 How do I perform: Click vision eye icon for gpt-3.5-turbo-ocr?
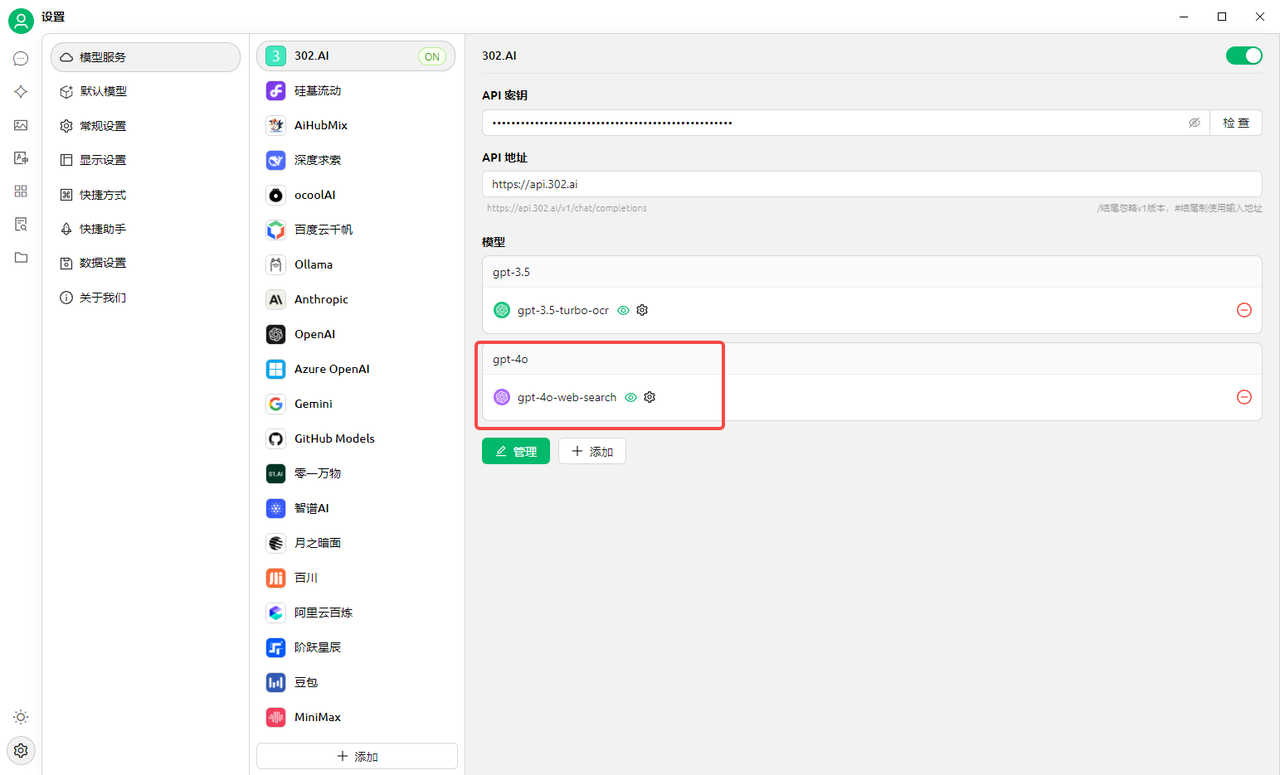tap(623, 310)
